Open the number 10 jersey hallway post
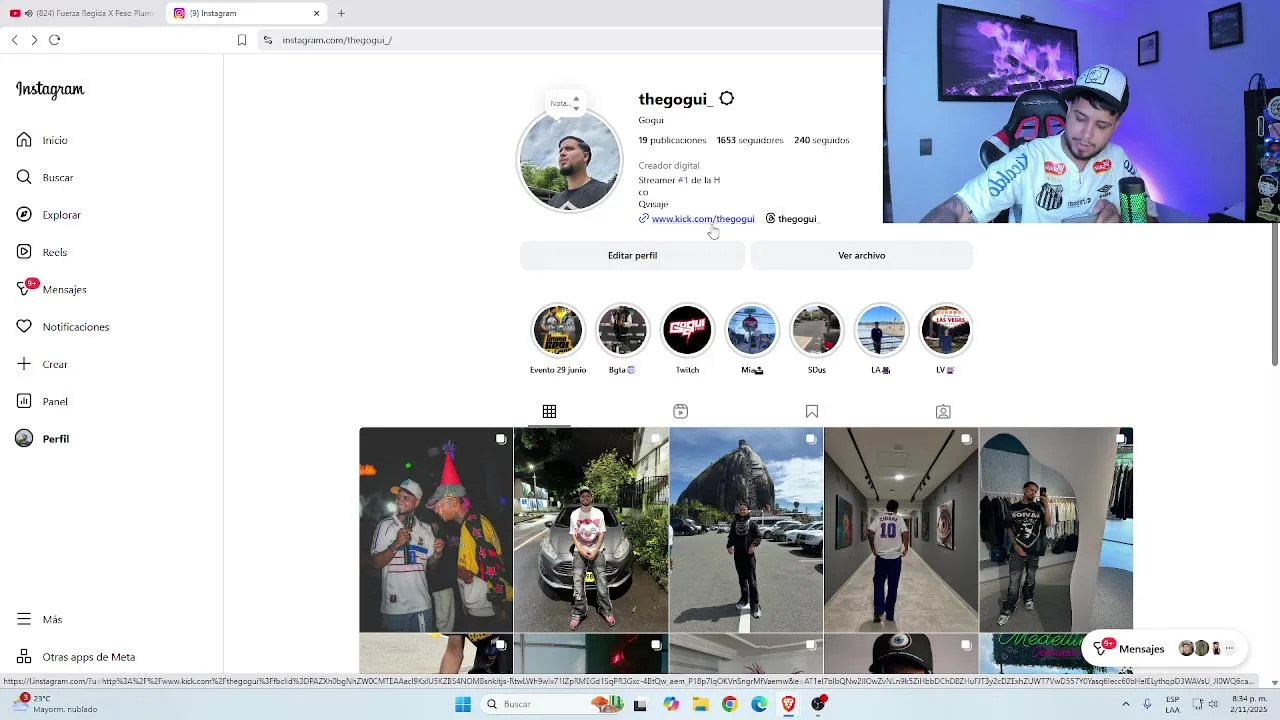Image resolution: width=1280 pixels, height=720 pixels. 901,530
